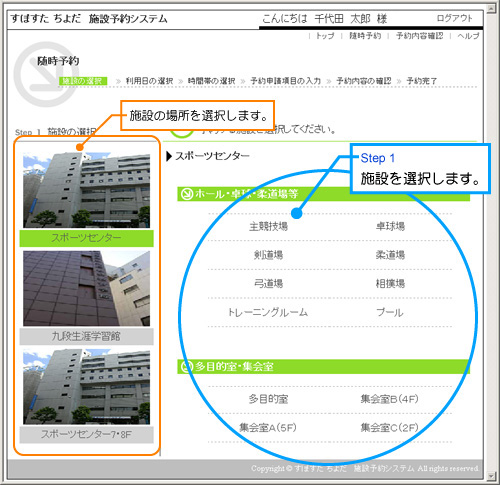Choose the トレーニングルーム facility link
Screen dimensions: 500x485
pyautogui.click(x=268, y=312)
